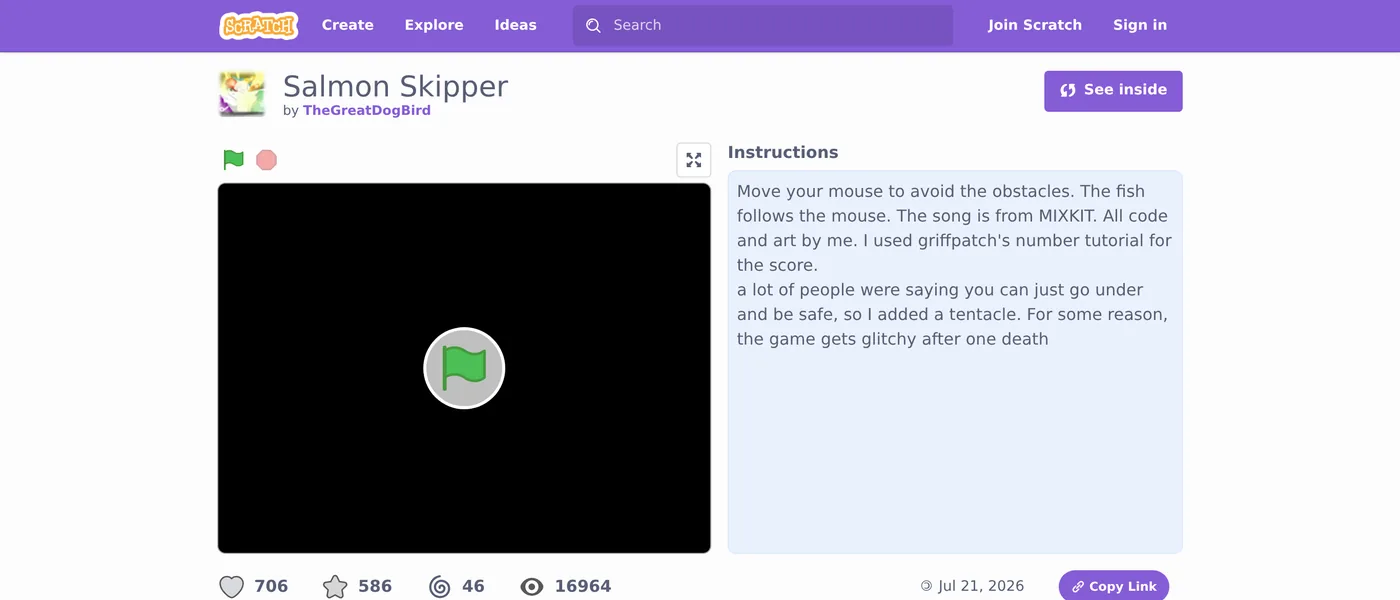Click the instructions description text box
Image resolution: width=1400 pixels, height=600 pixels.
955,362
